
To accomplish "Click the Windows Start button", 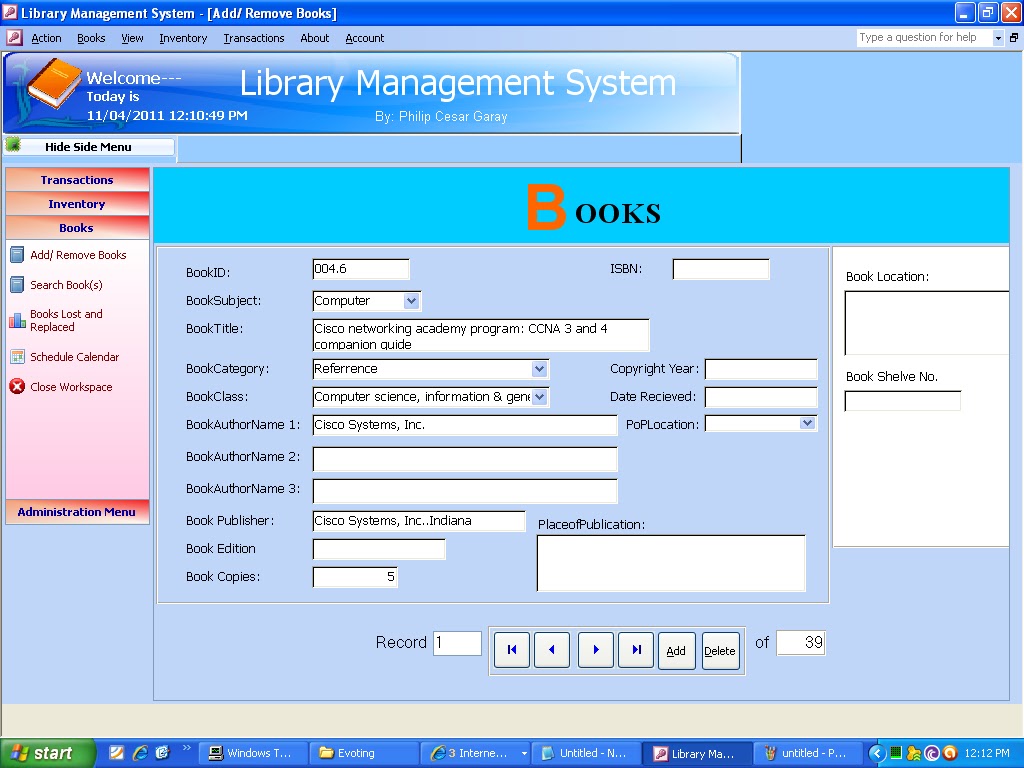I will (48, 753).
